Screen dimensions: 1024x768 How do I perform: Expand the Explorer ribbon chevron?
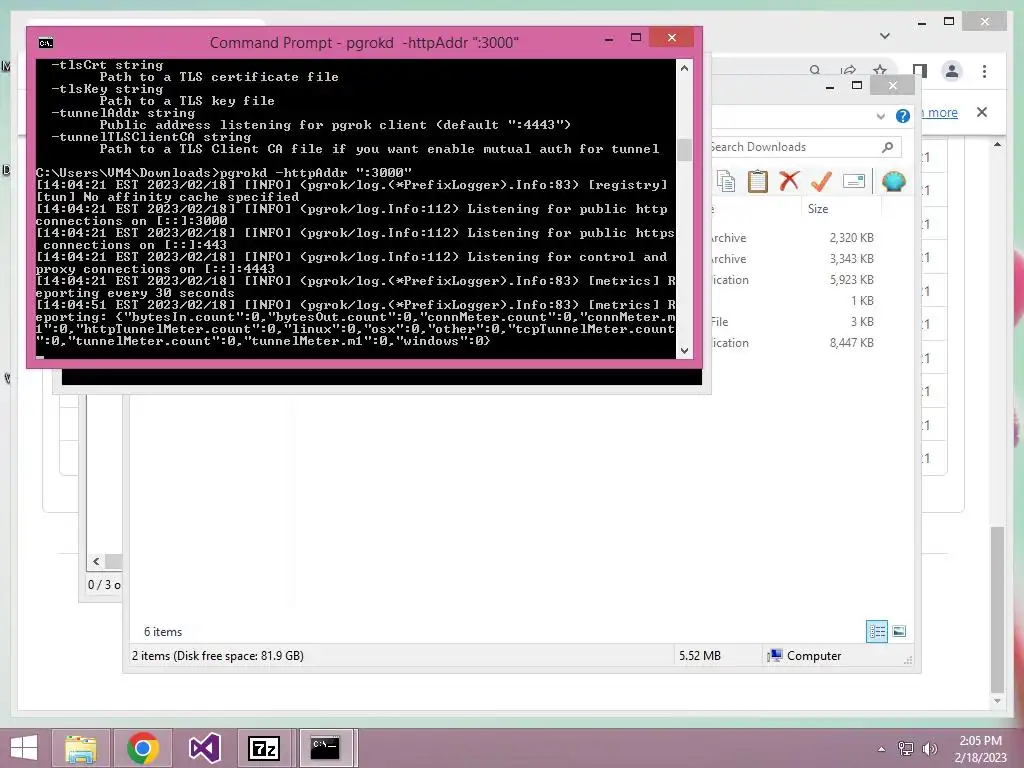[880, 116]
